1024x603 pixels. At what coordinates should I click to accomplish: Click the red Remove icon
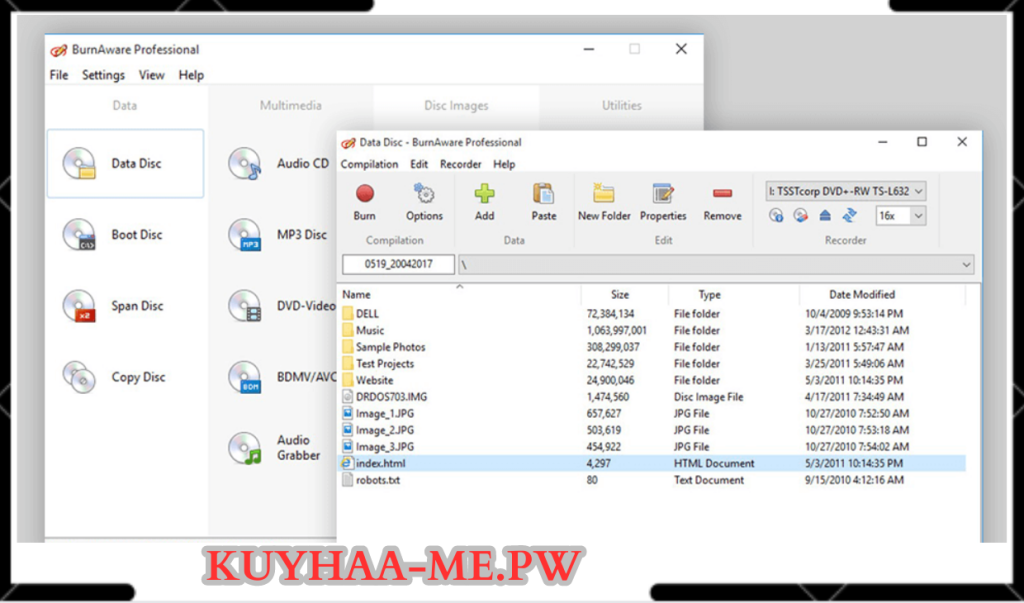tap(722, 193)
